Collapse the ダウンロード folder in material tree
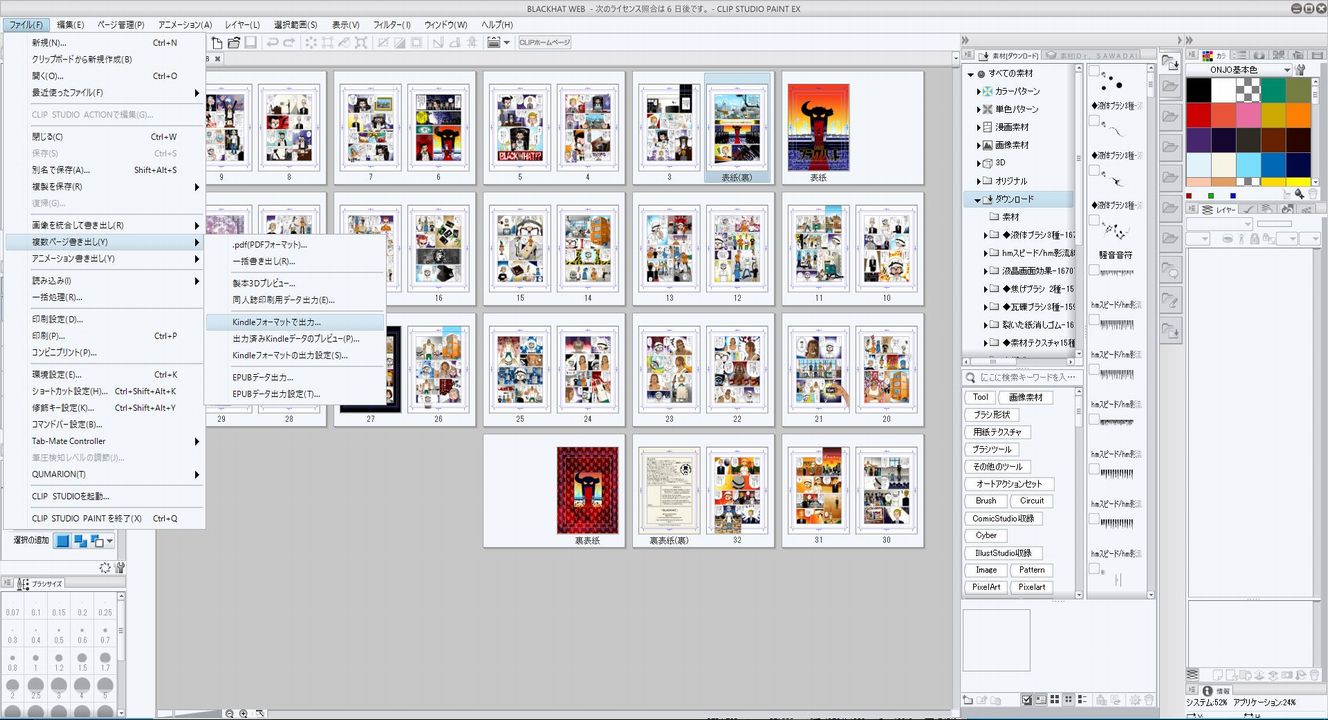 [979, 200]
